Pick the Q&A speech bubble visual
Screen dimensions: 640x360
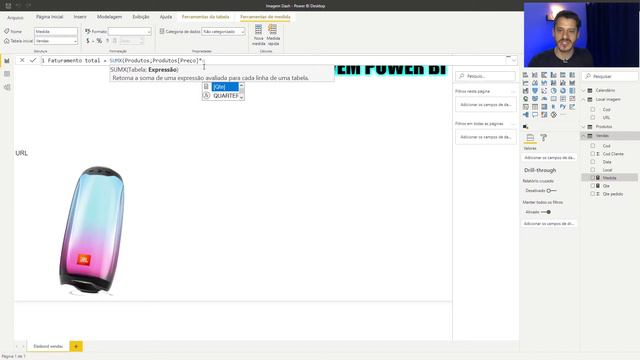(x=535, y=115)
